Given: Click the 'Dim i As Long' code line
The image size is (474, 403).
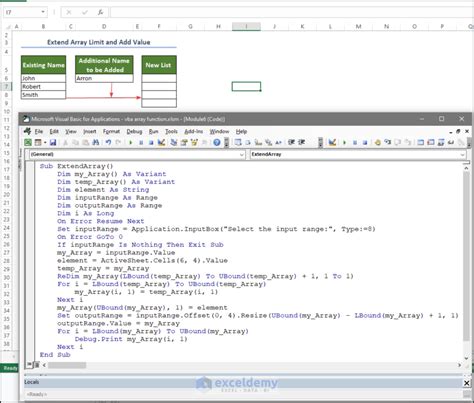Looking at the screenshot, I should point(85,213).
